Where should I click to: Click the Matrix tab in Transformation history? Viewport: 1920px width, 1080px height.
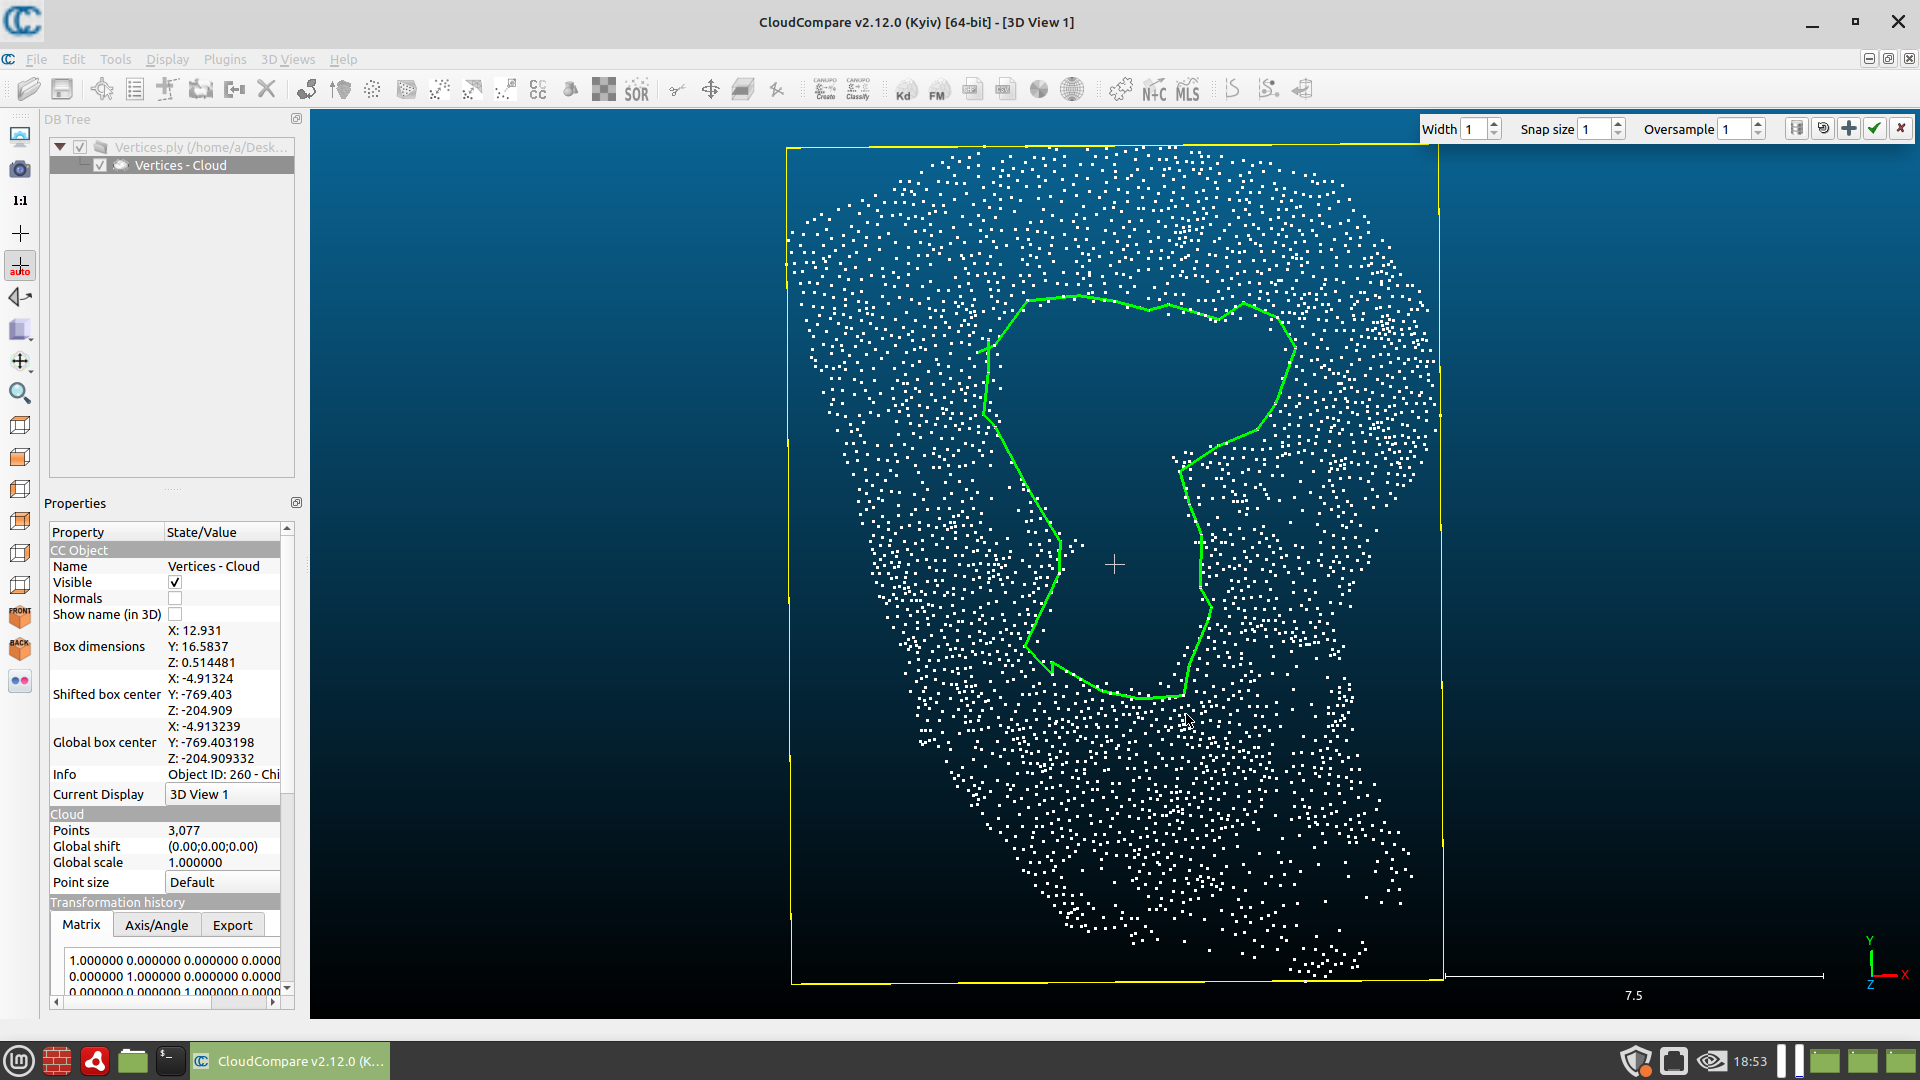click(79, 924)
